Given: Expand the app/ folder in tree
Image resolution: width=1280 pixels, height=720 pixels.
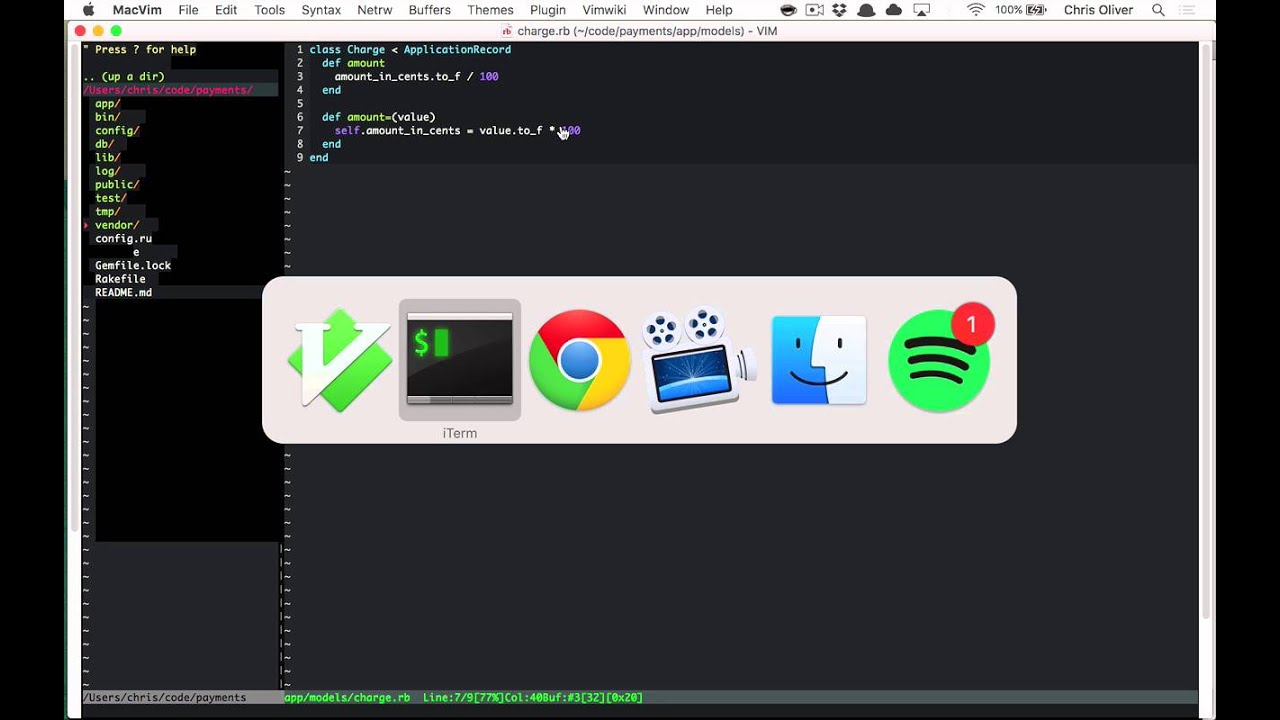Looking at the screenshot, I should [x=107, y=104].
